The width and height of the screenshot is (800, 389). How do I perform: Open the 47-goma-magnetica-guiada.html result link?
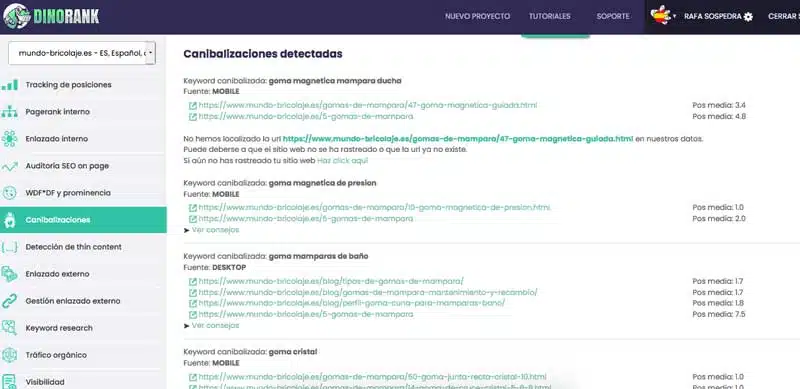(x=367, y=105)
